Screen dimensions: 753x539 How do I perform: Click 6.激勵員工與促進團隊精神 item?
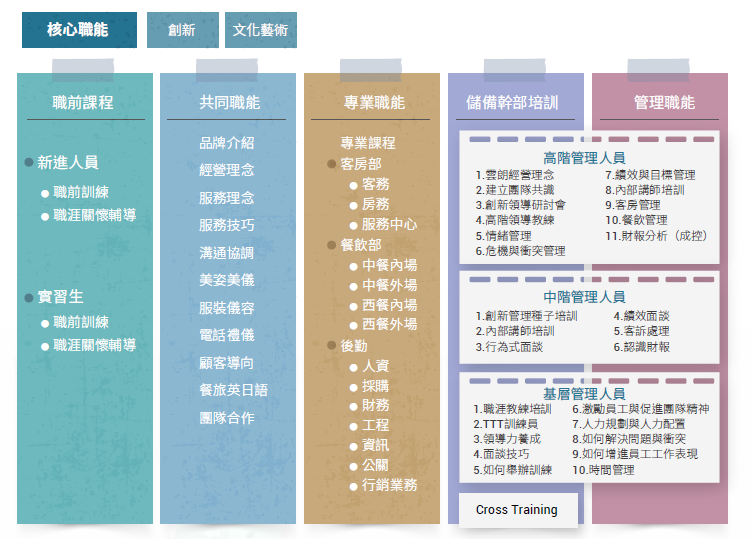point(641,409)
